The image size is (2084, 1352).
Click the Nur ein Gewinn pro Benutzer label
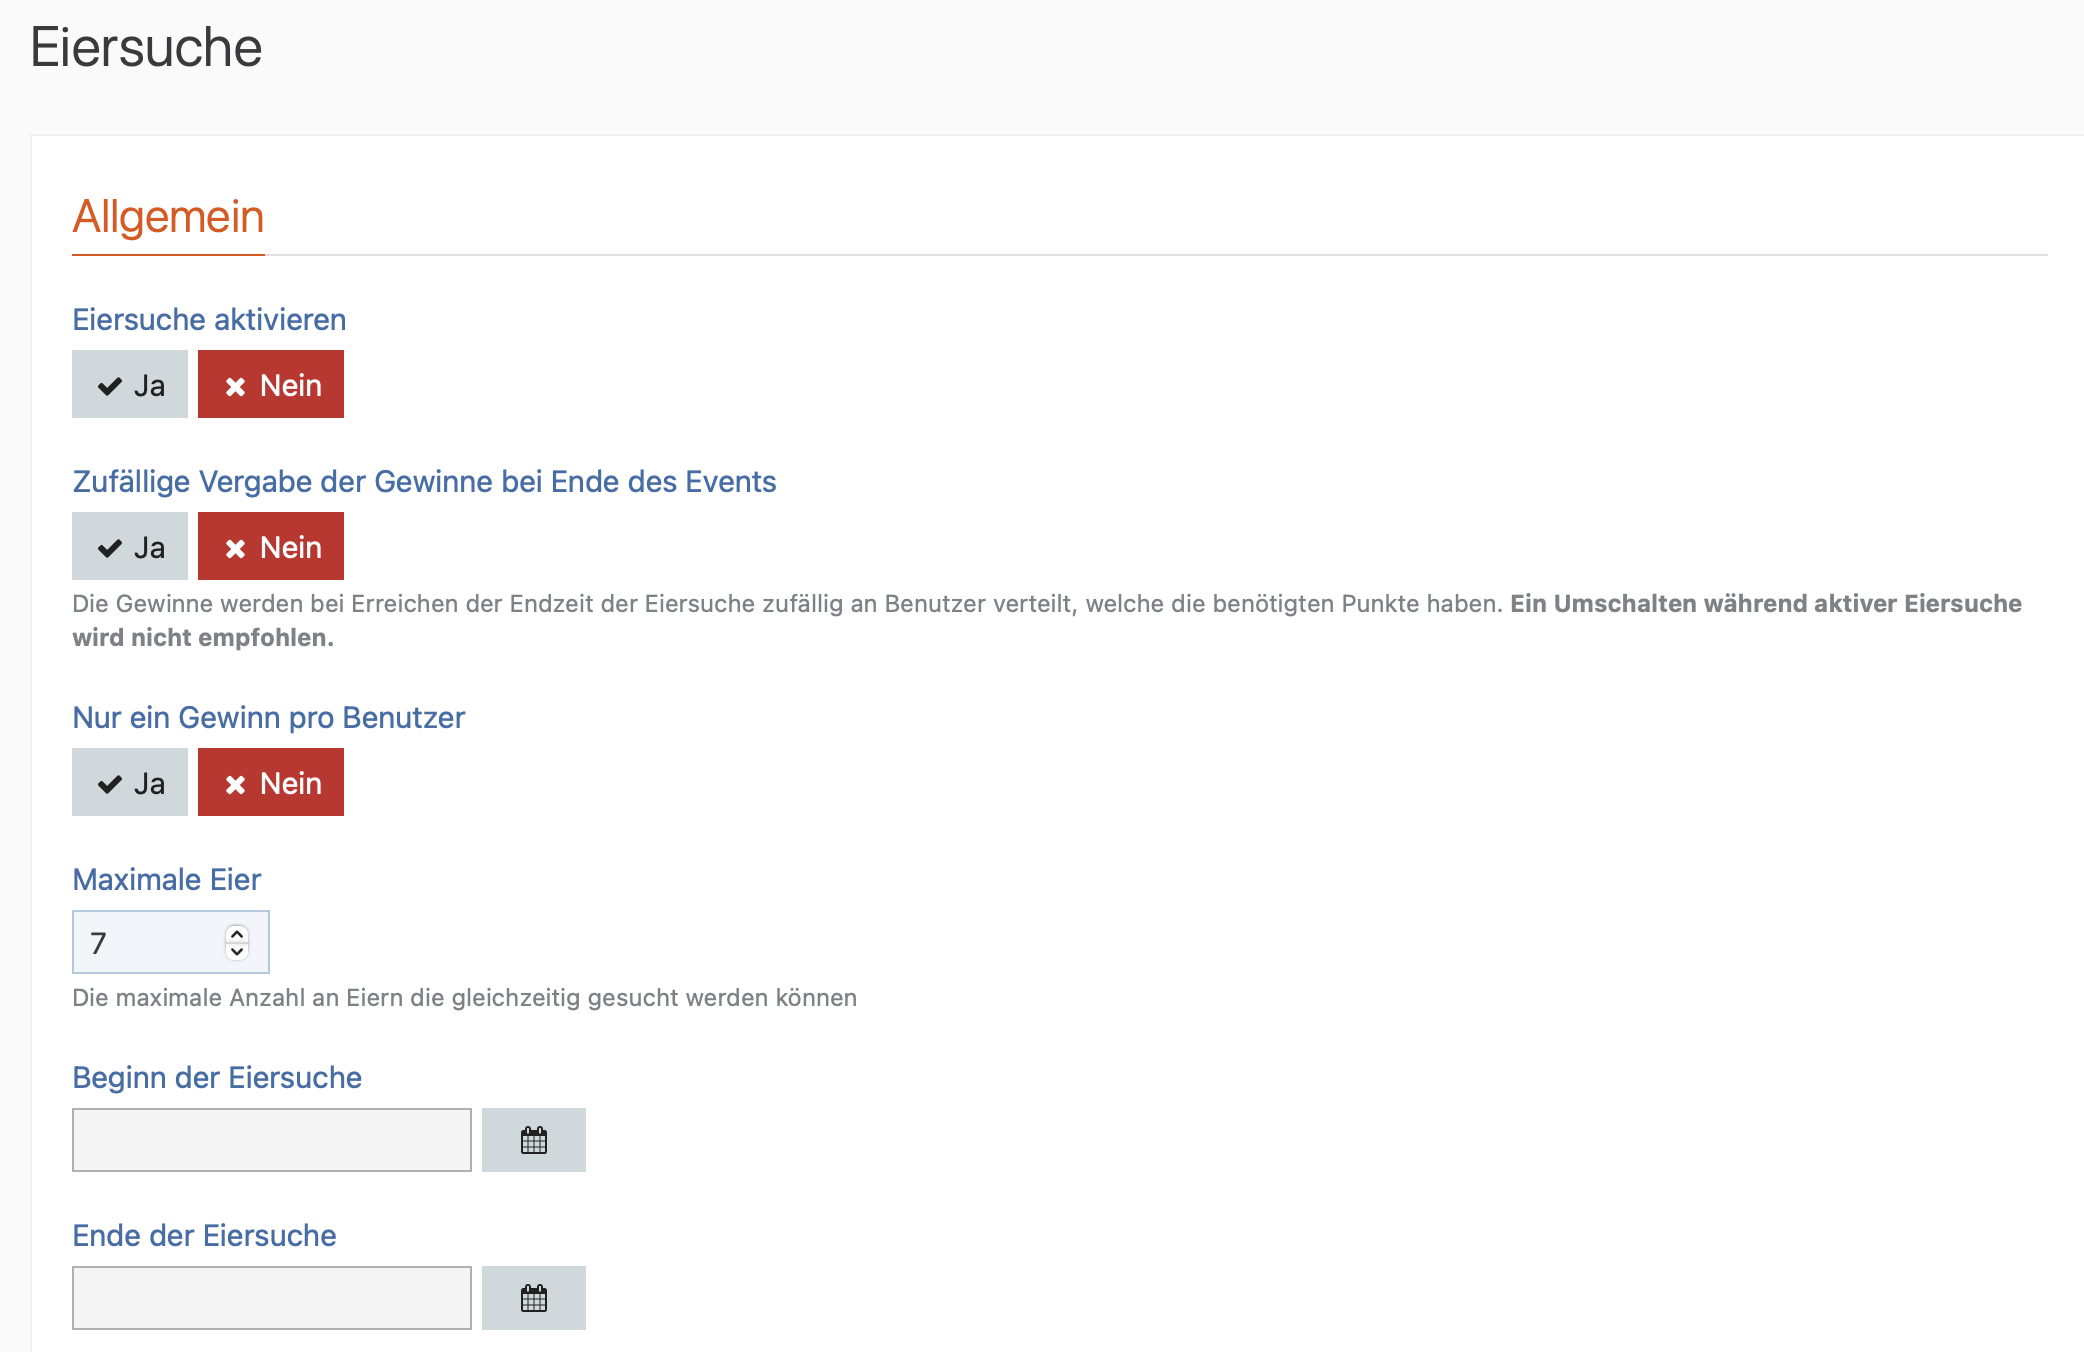pos(268,718)
